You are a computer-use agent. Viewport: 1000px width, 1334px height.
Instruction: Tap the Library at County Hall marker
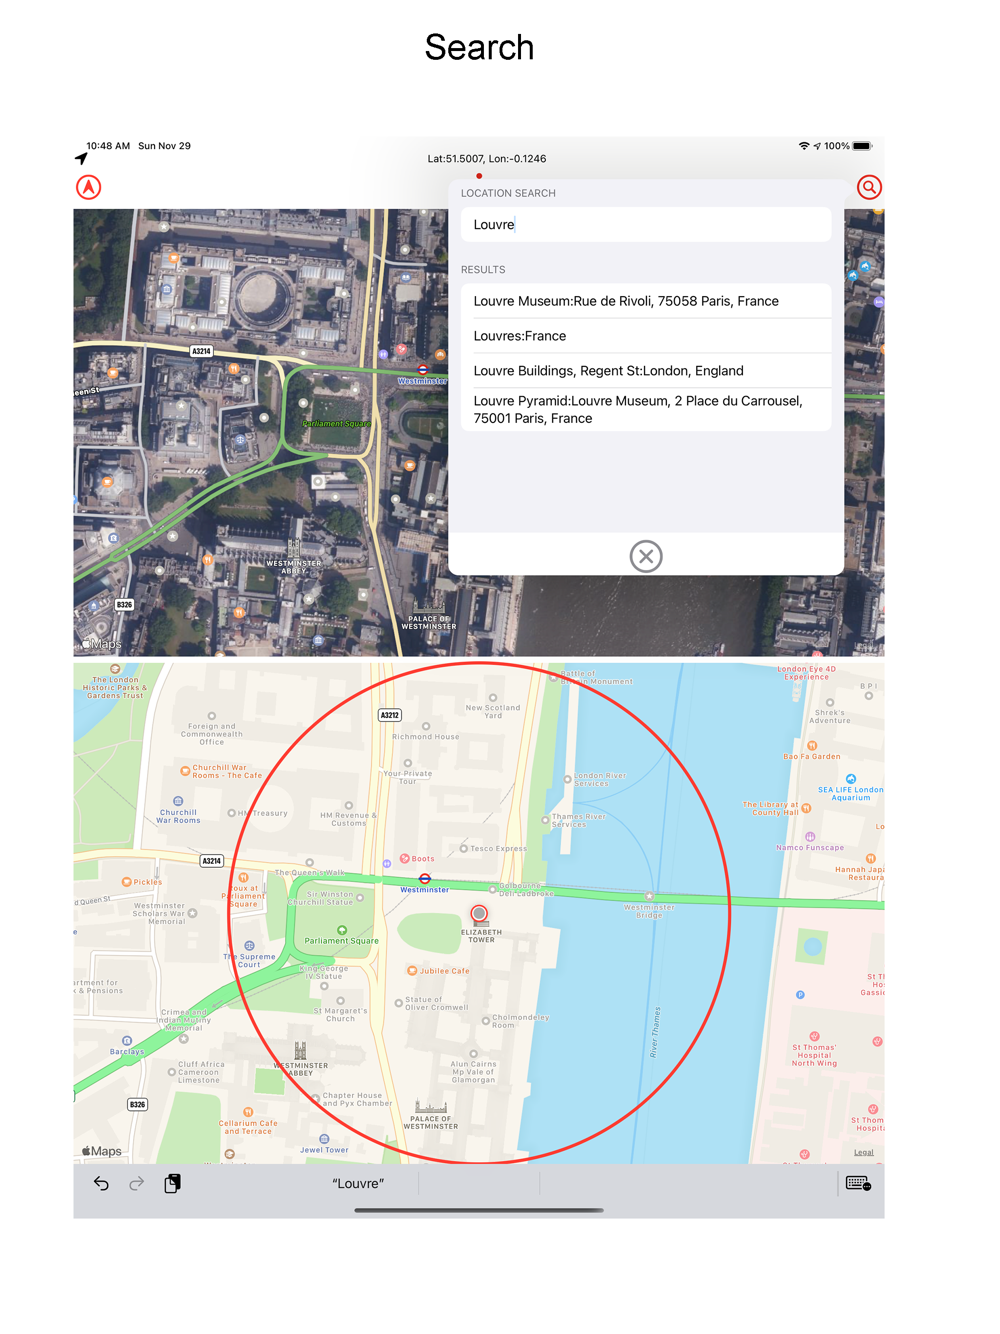coord(806,807)
